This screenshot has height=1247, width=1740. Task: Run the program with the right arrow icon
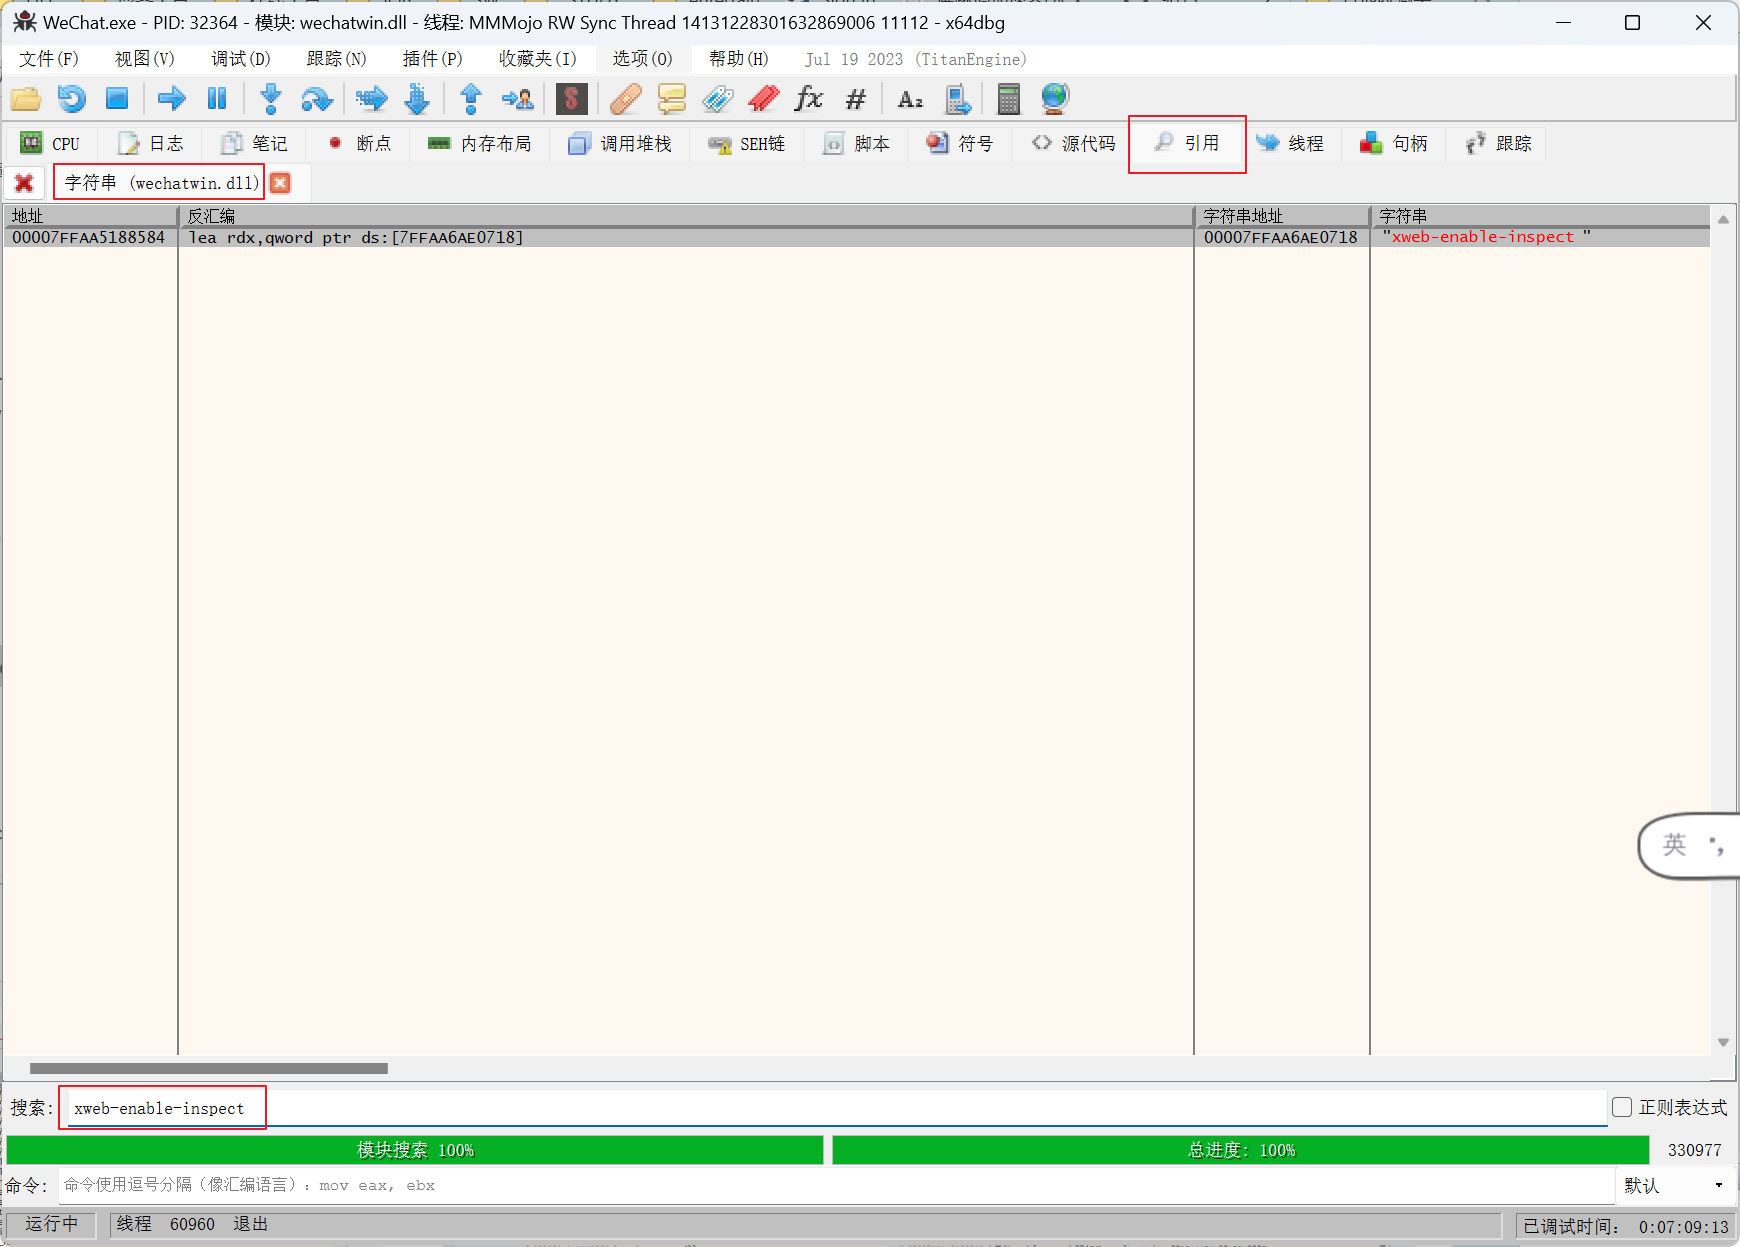[172, 99]
